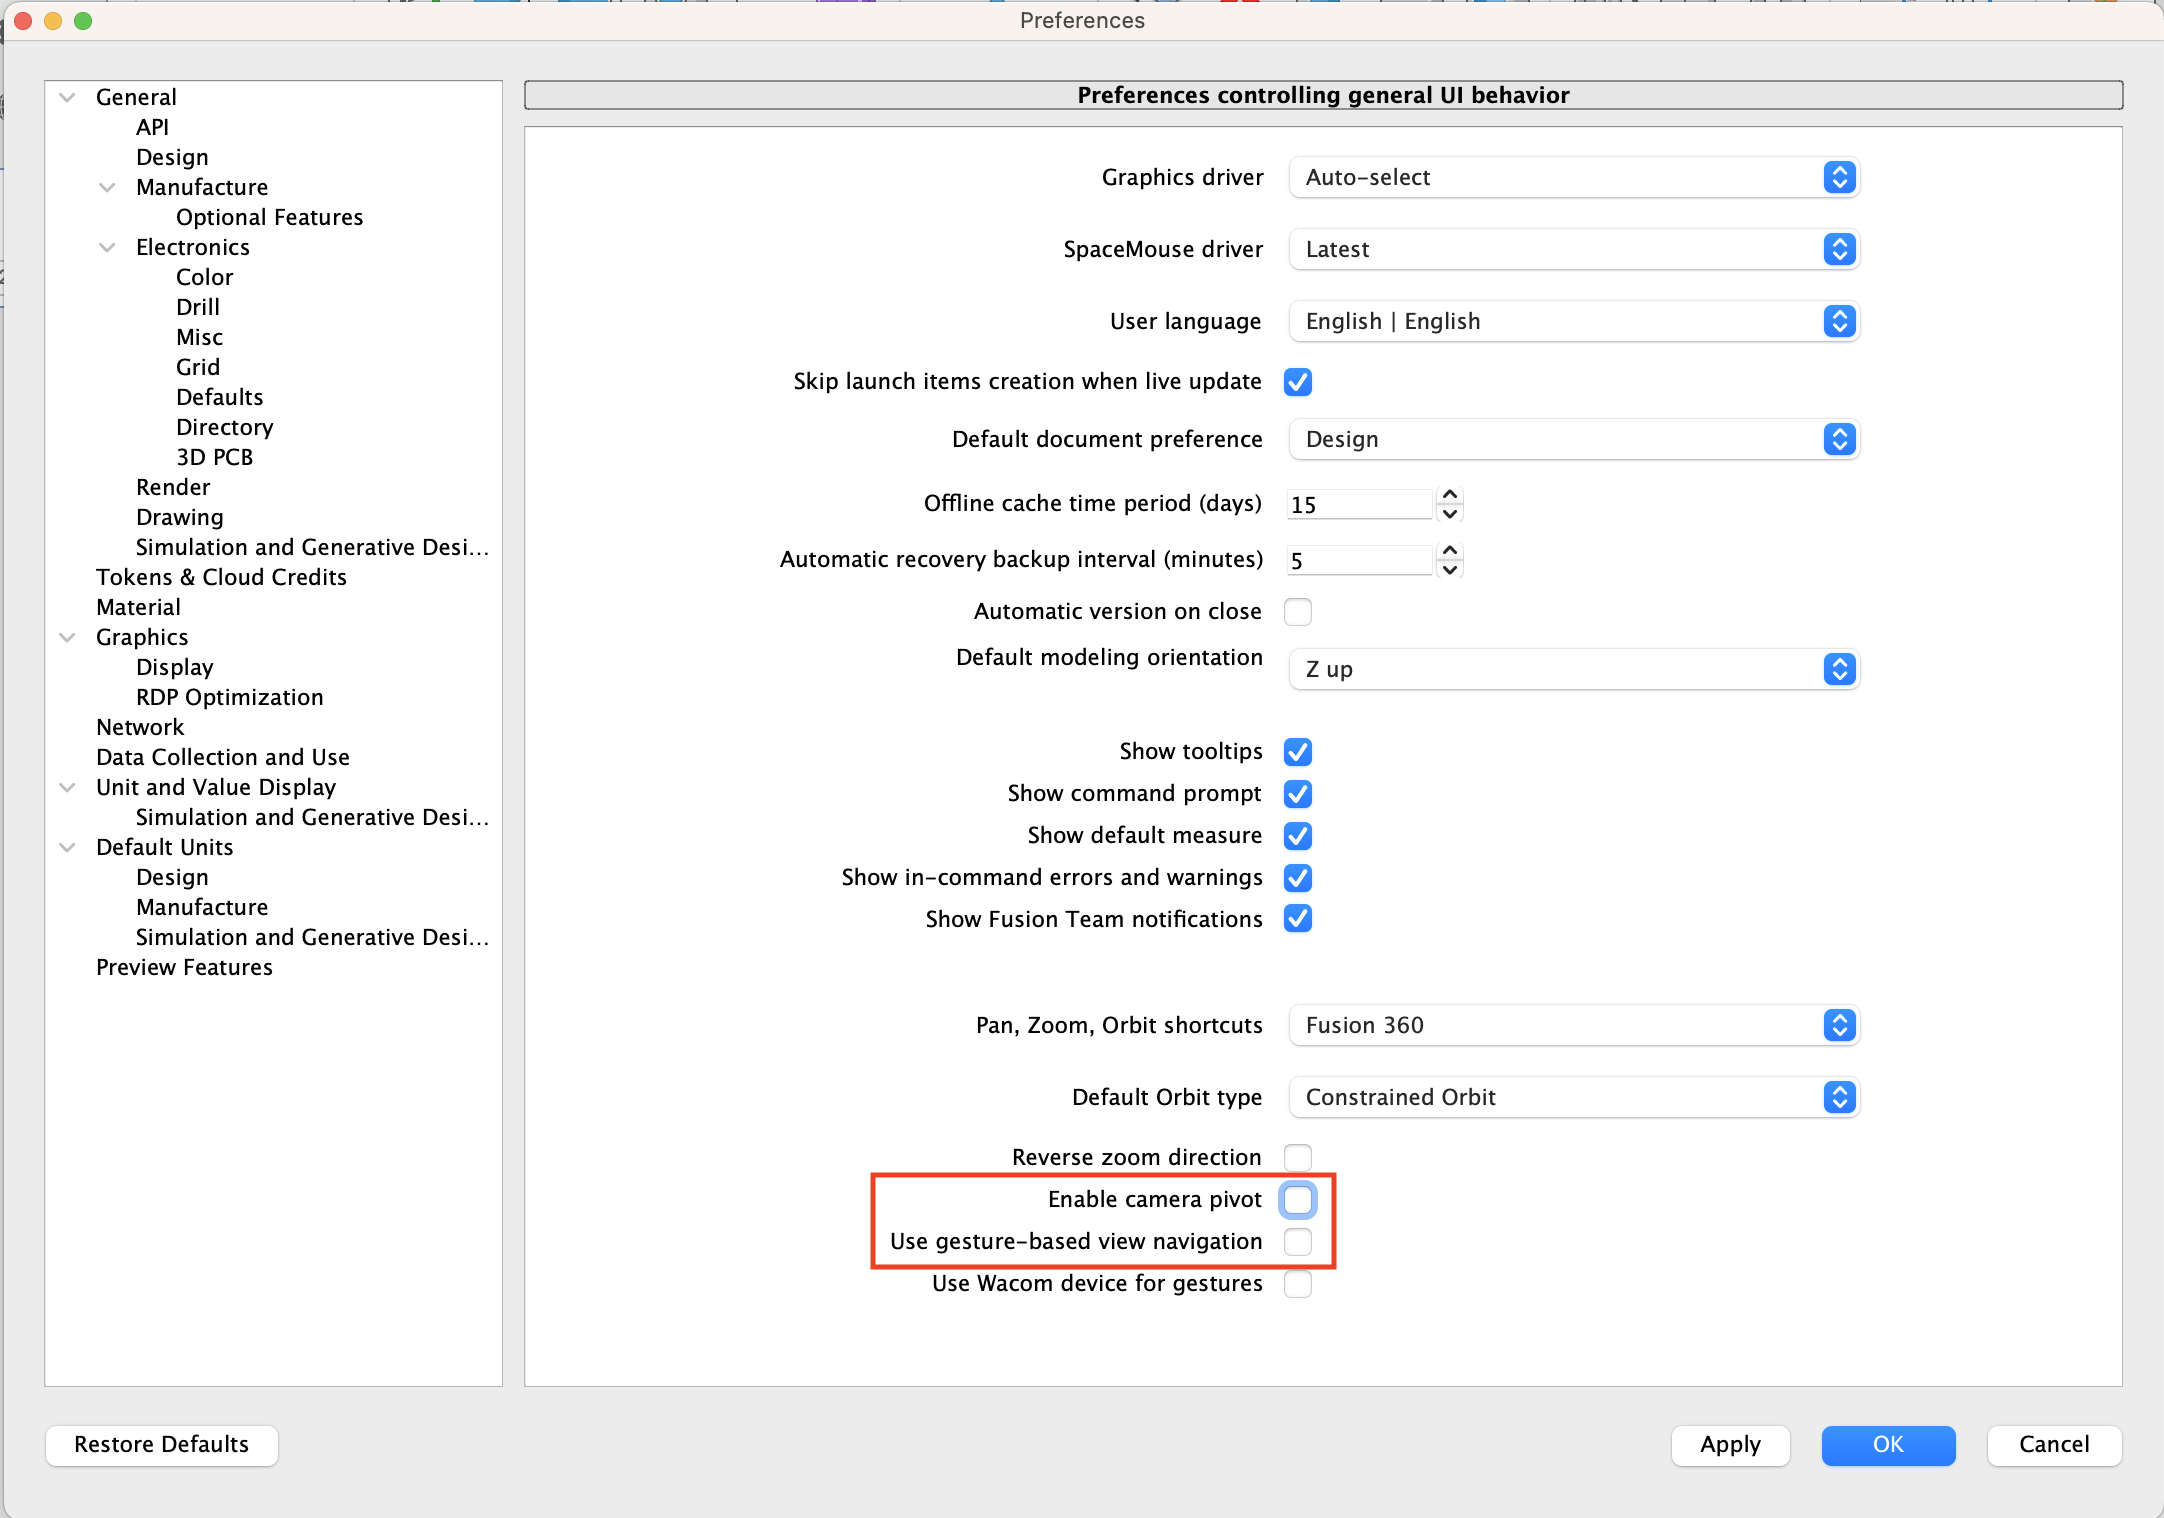Collapse the Default Units tree branch
This screenshot has height=1518, width=2164.
pyautogui.click(x=67, y=847)
